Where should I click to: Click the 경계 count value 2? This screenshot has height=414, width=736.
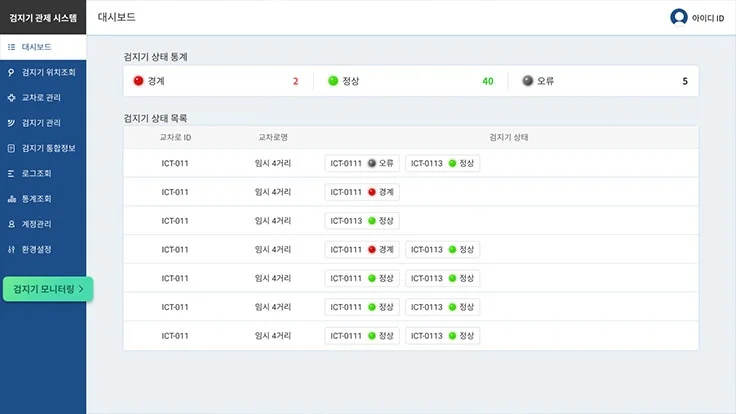click(296, 81)
